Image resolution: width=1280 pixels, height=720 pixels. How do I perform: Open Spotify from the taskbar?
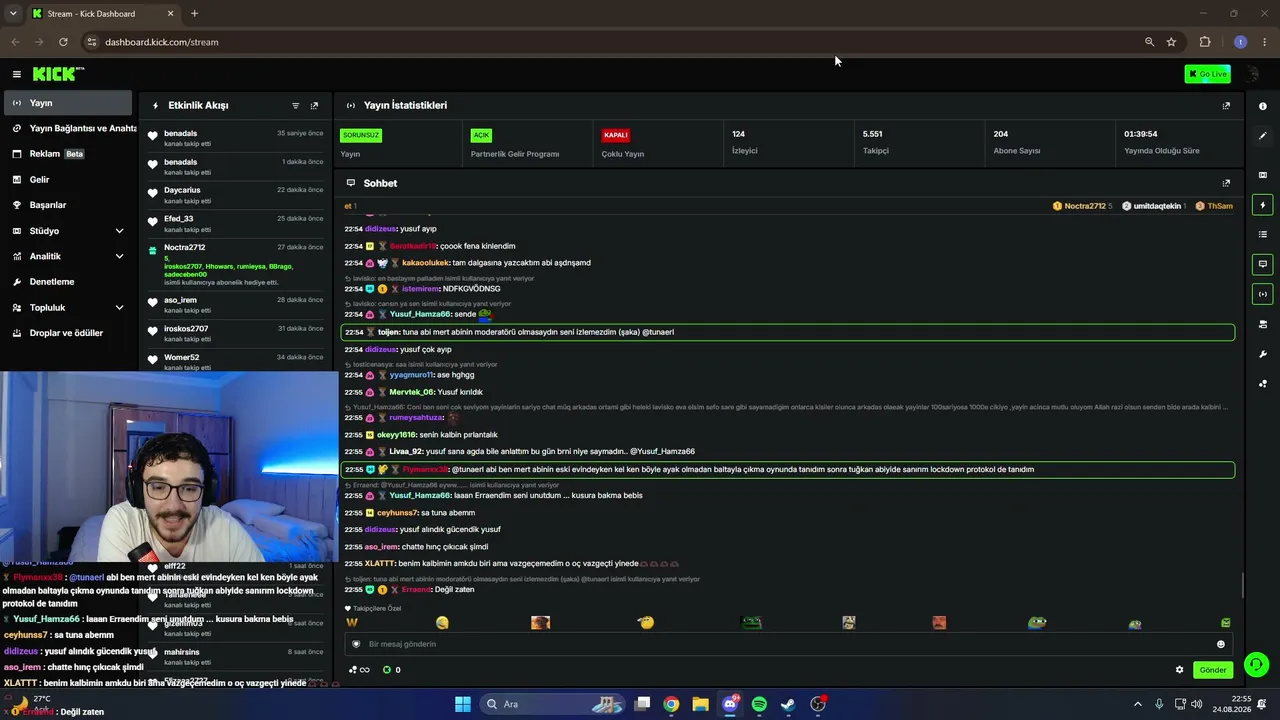pos(759,704)
